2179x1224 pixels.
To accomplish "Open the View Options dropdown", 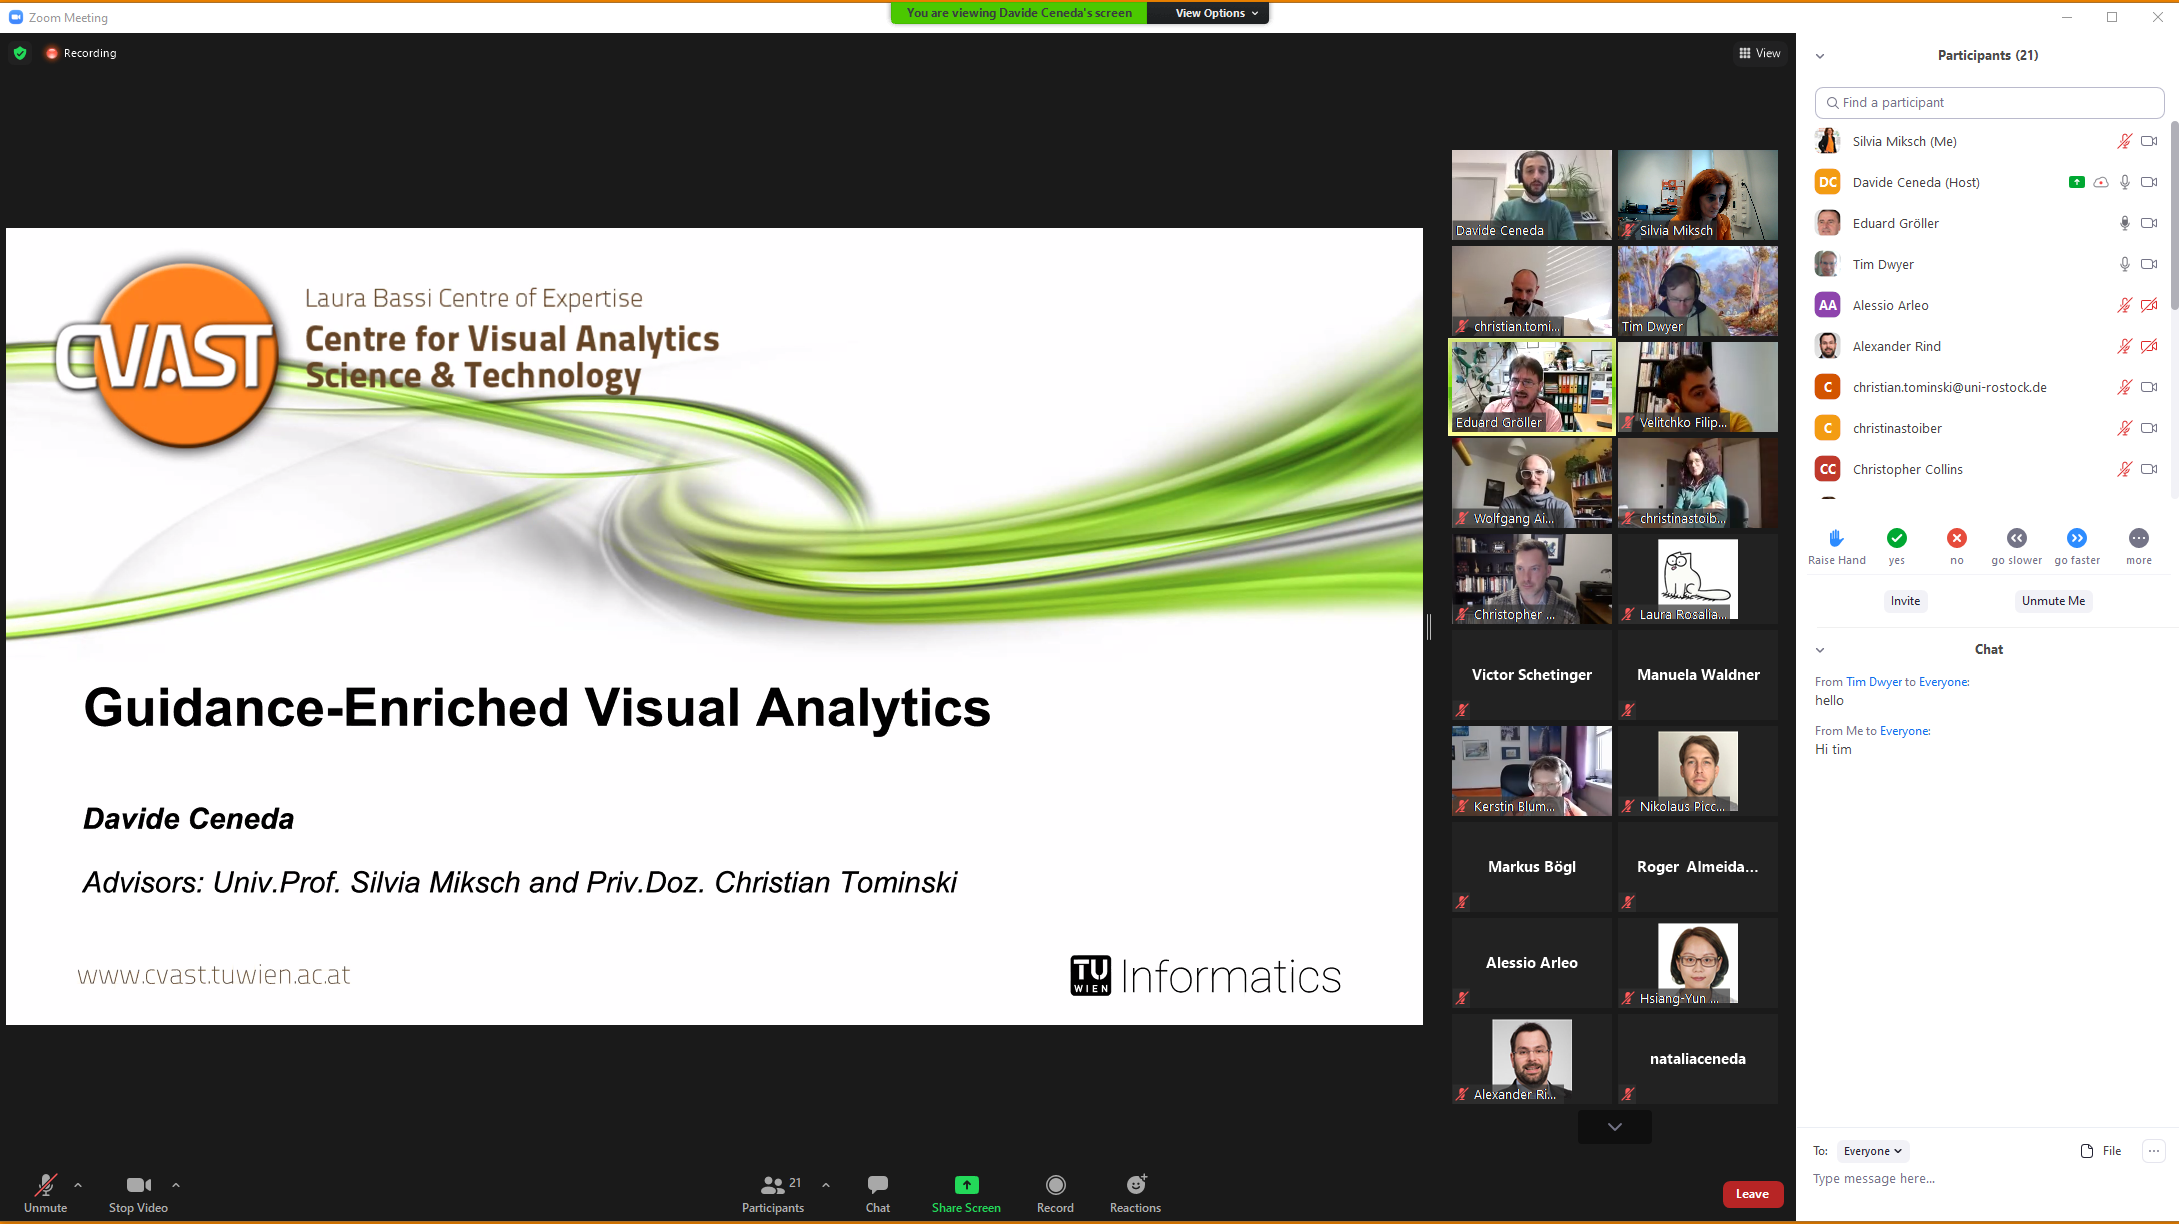I will click(x=1216, y=13).
